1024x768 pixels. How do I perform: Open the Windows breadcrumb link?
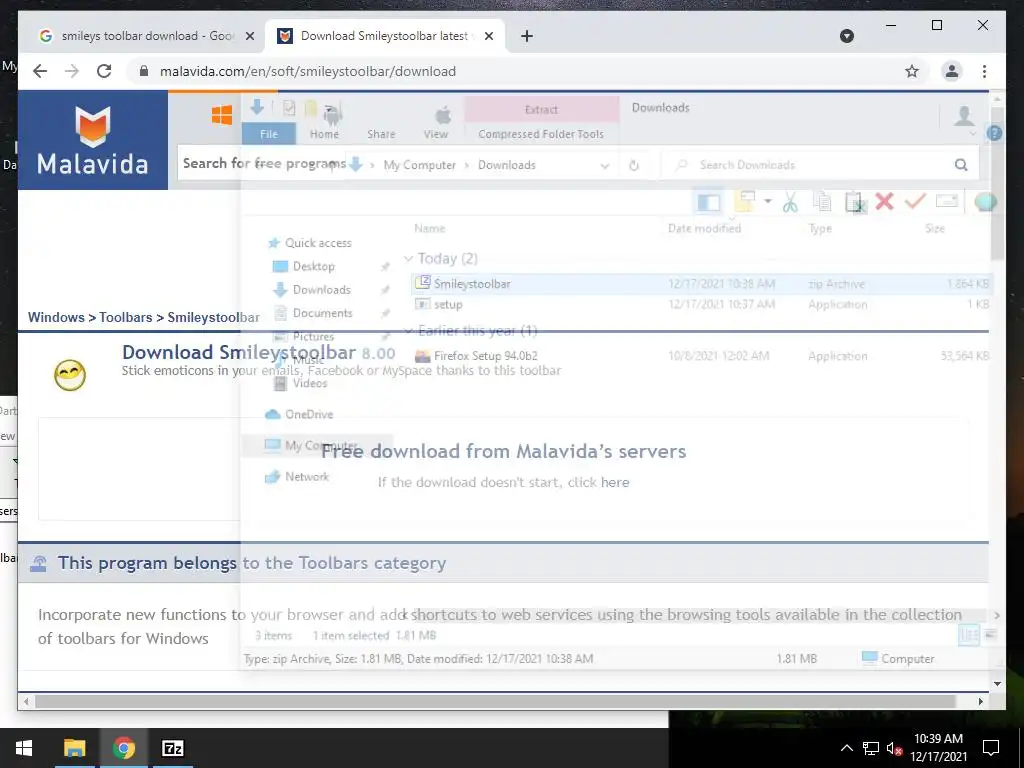point(56,317)
